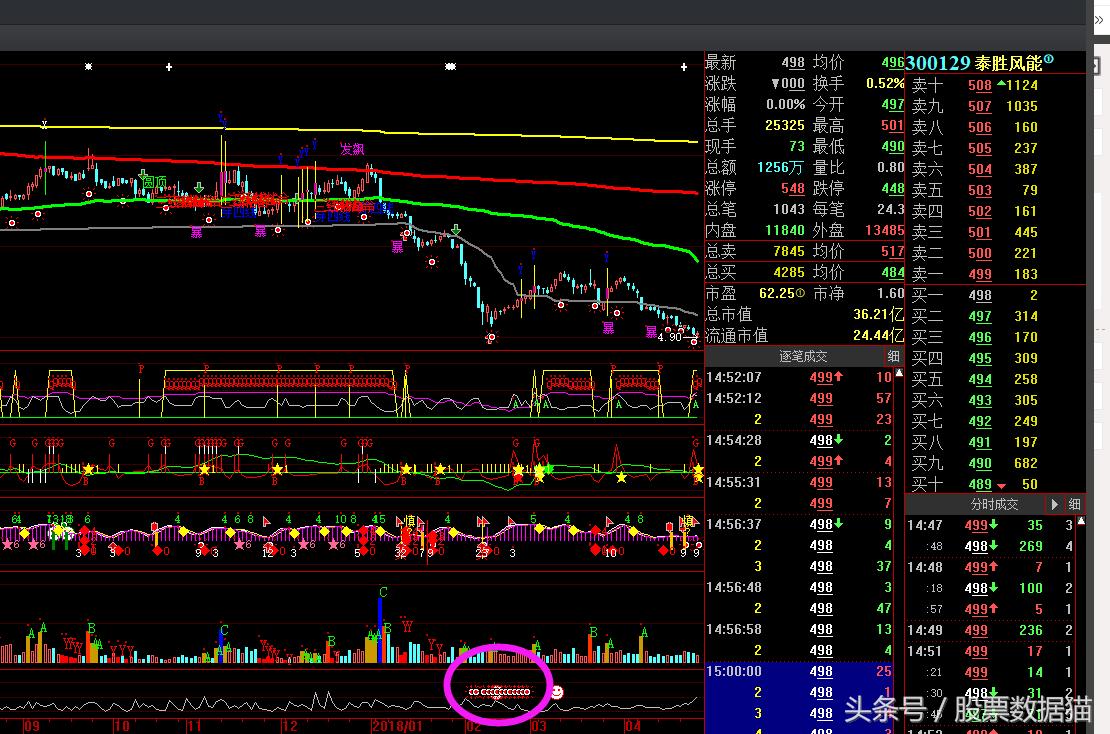The image size is (1110, 734).
Task: Click the smiley face icon below volume bars
Action: point(558,691)
